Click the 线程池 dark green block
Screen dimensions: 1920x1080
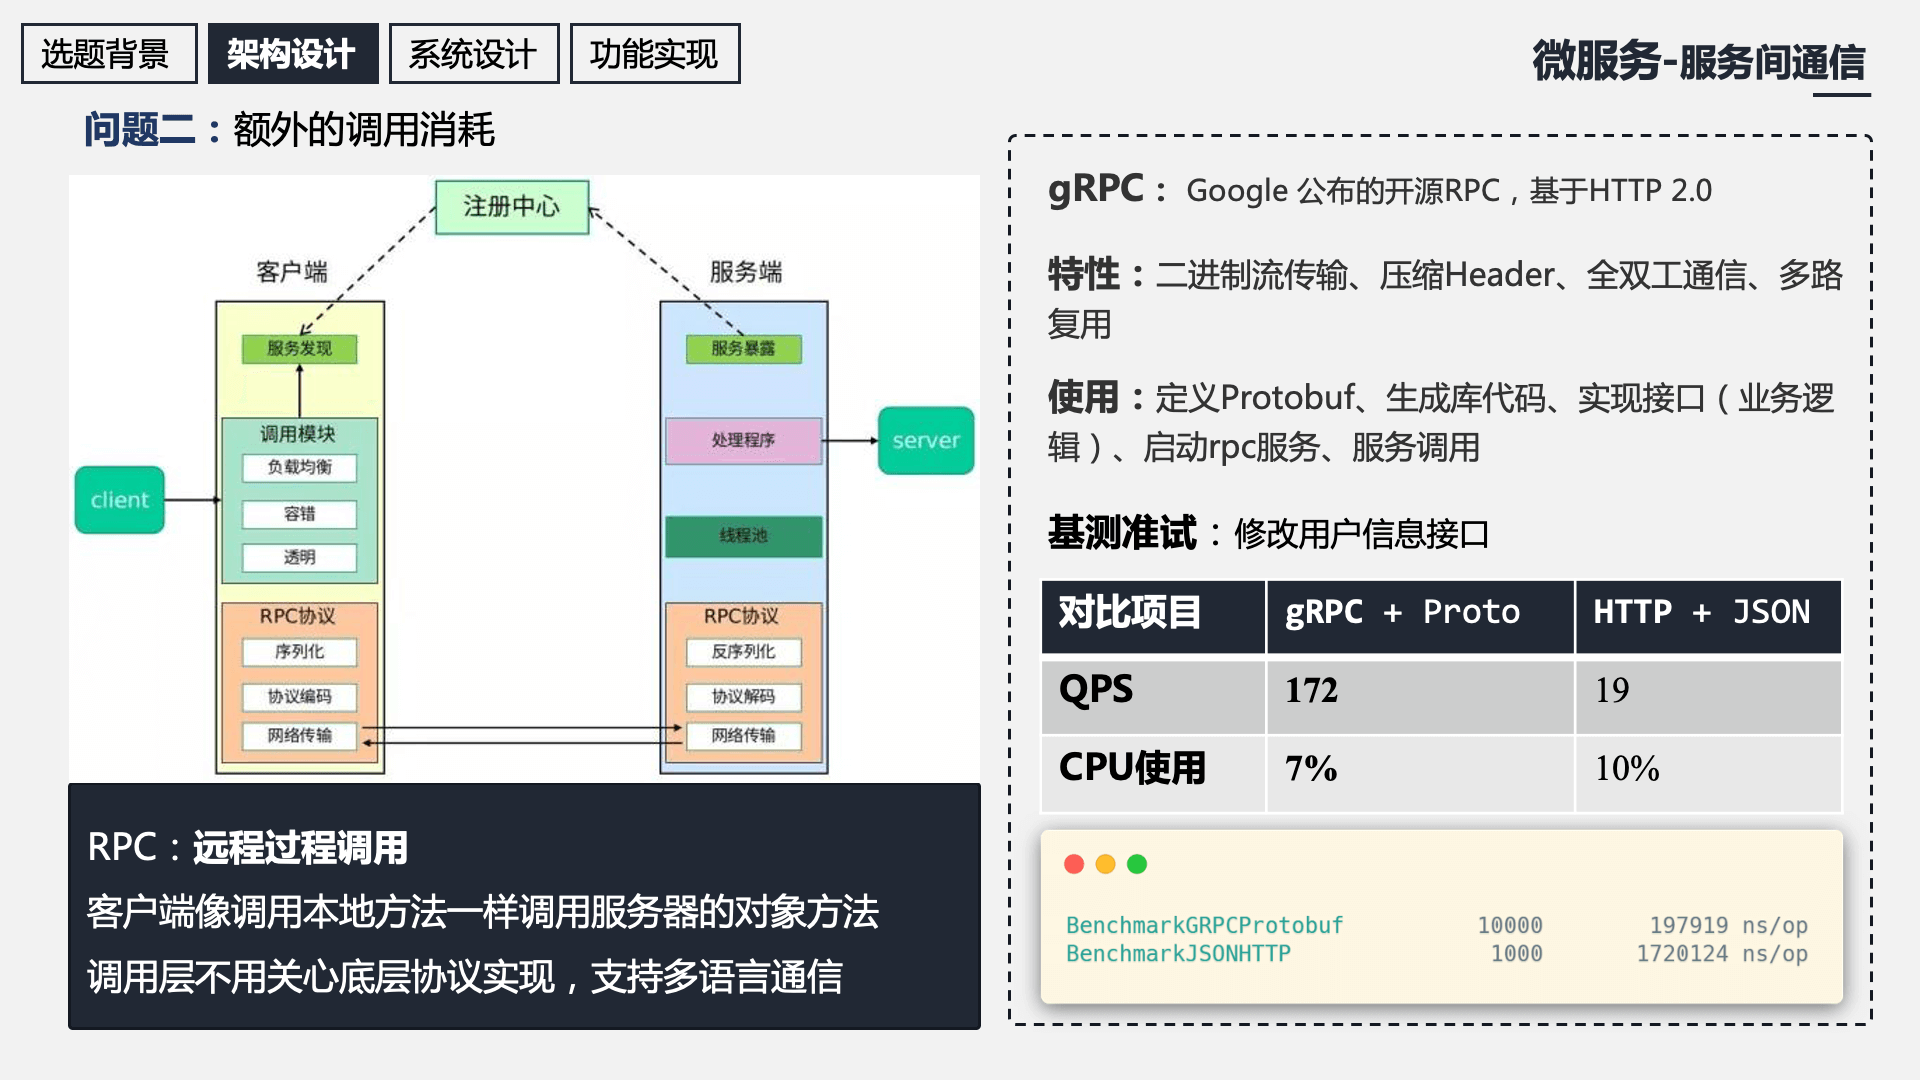pos(743,536)
